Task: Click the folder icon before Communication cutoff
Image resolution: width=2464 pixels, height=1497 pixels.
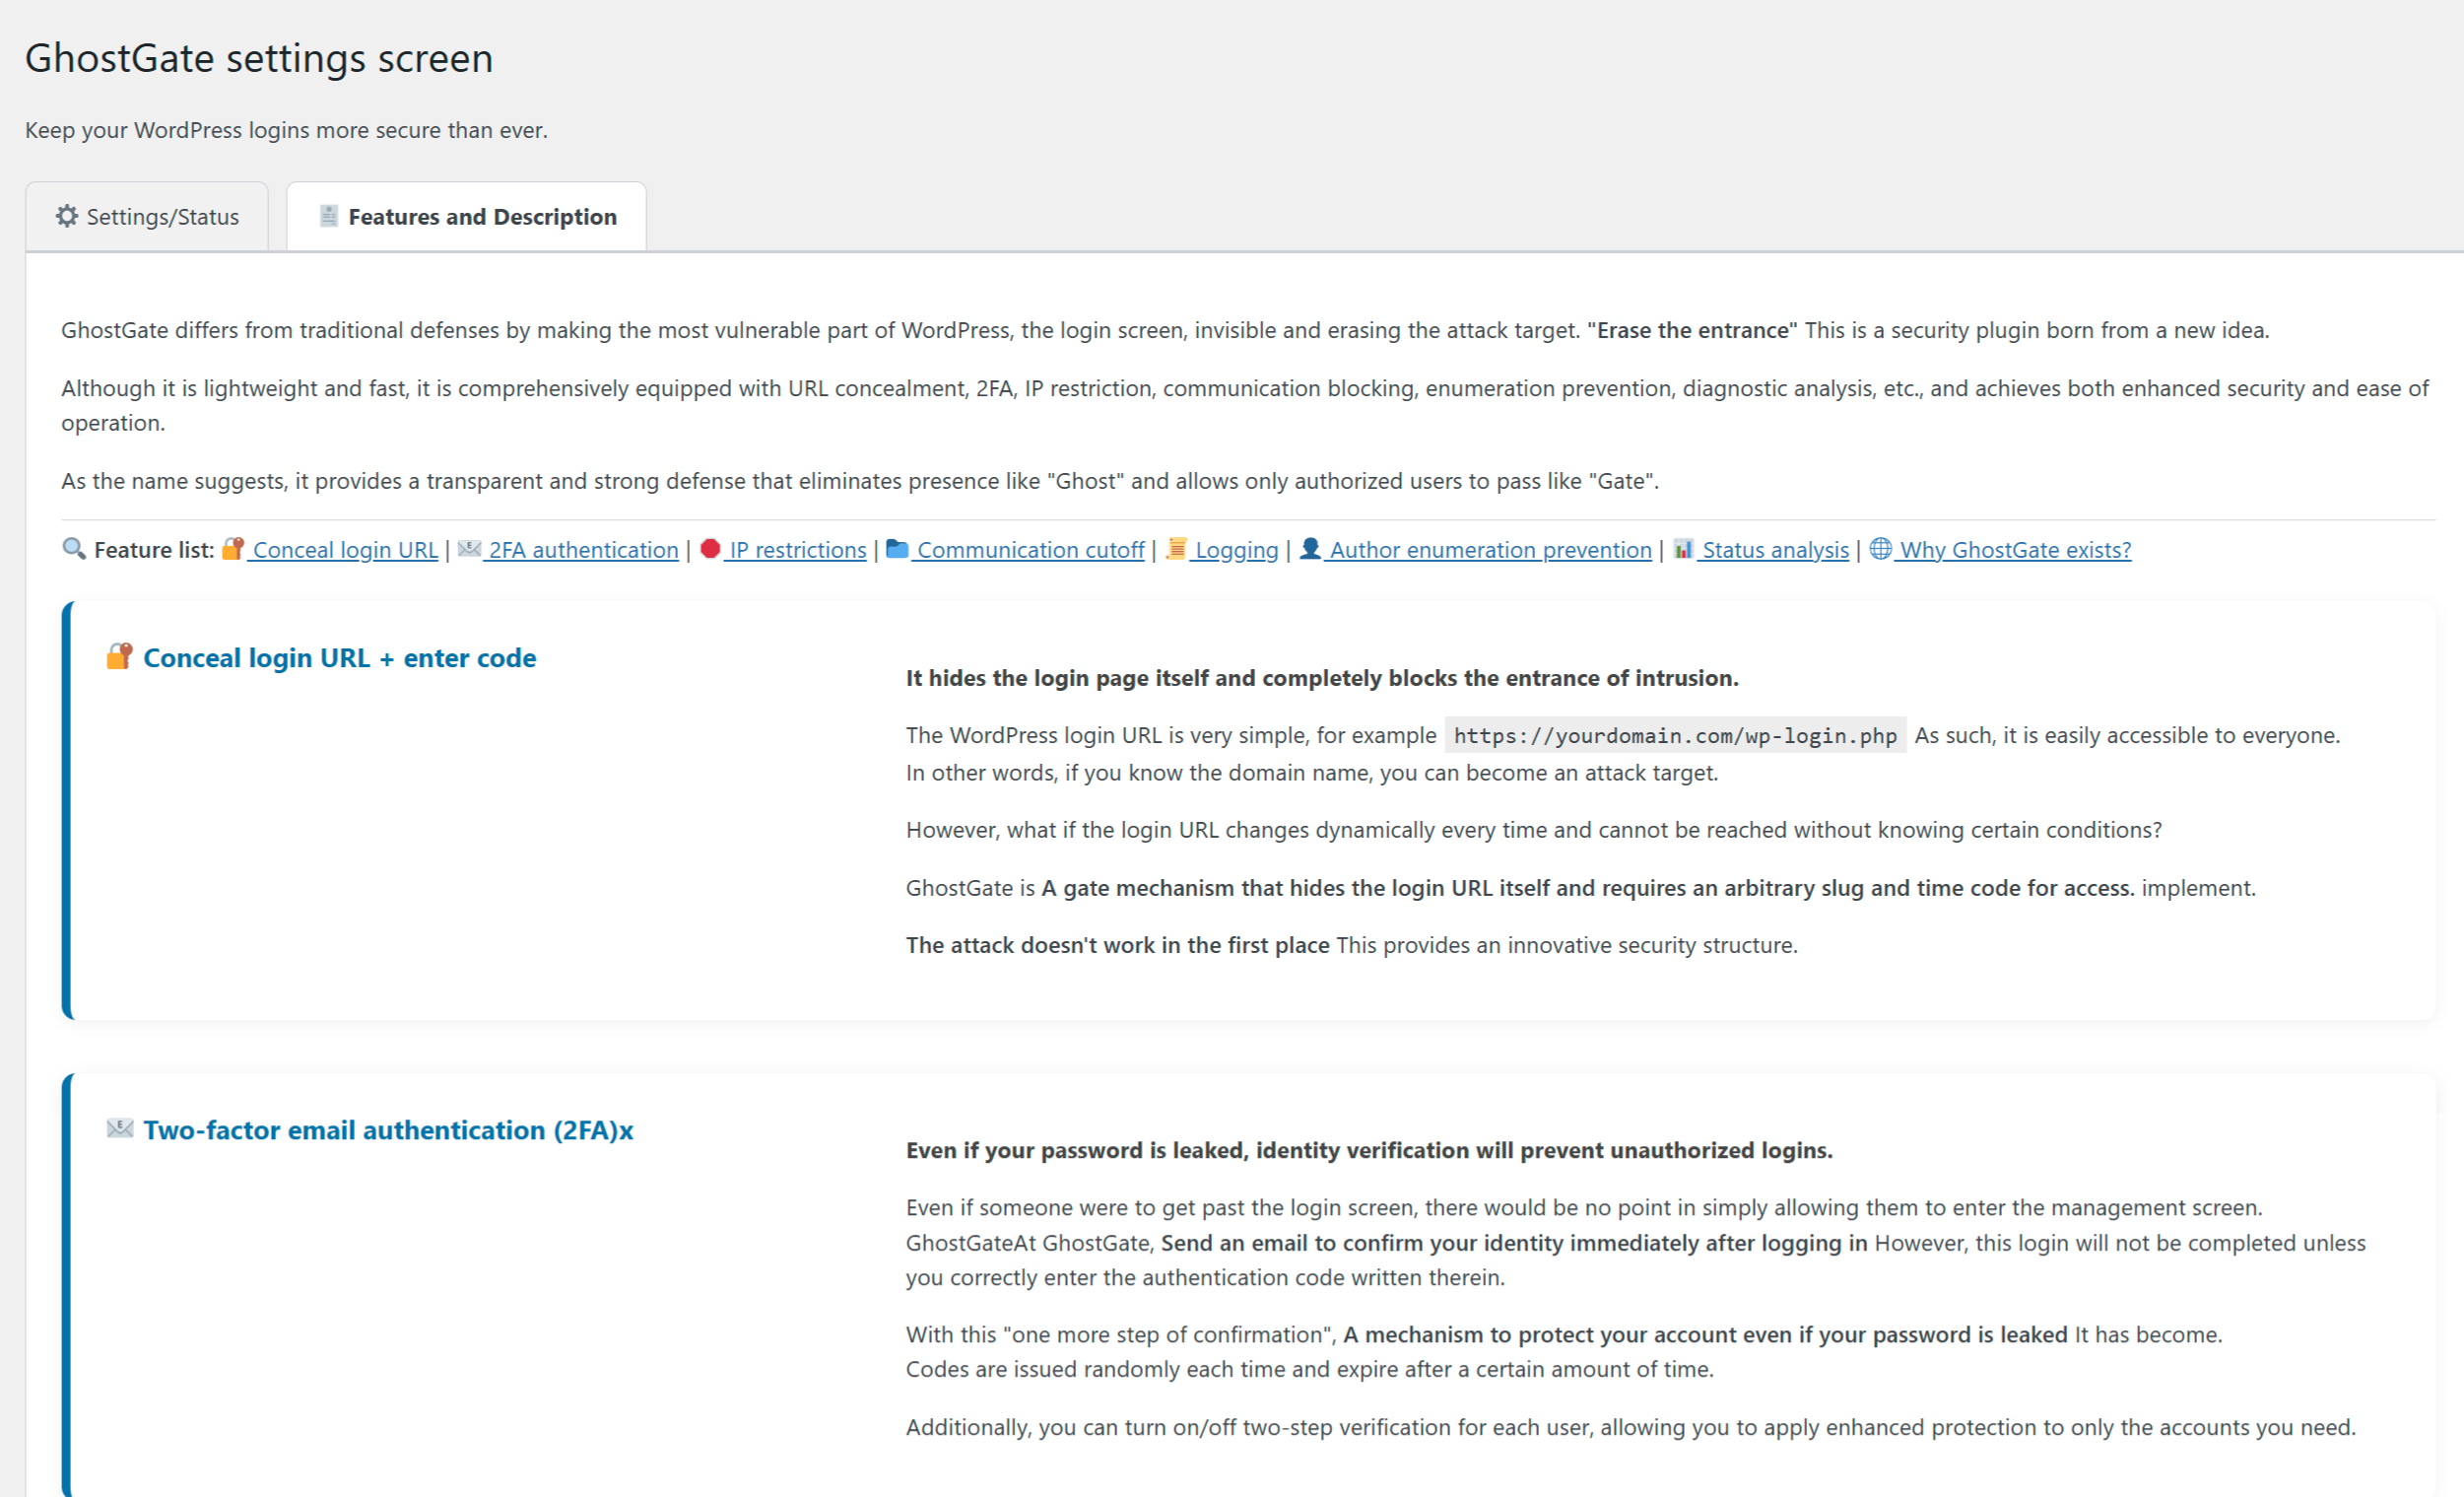Action: [x=897, y=549]
